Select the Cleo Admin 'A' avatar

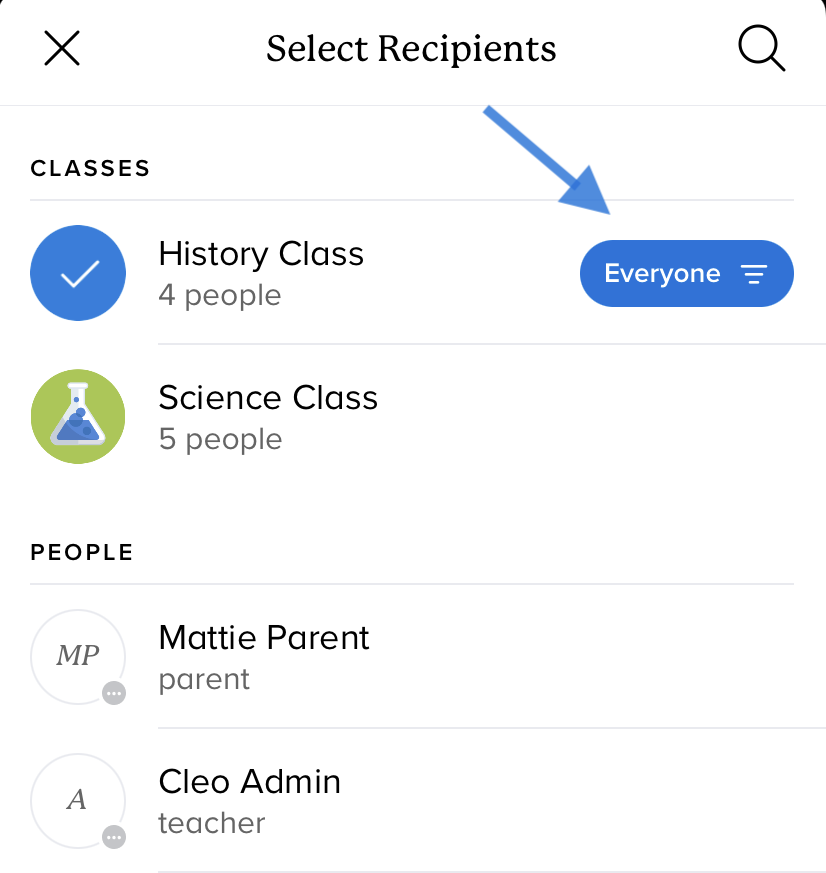pyautogui.click(x=78, y=800)
